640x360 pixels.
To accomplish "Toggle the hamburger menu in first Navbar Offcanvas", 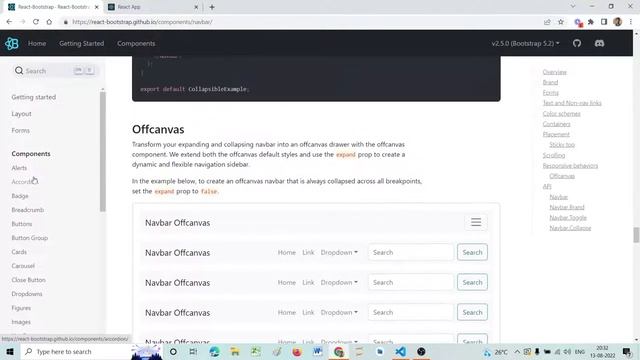I will [x=476, y=222].
